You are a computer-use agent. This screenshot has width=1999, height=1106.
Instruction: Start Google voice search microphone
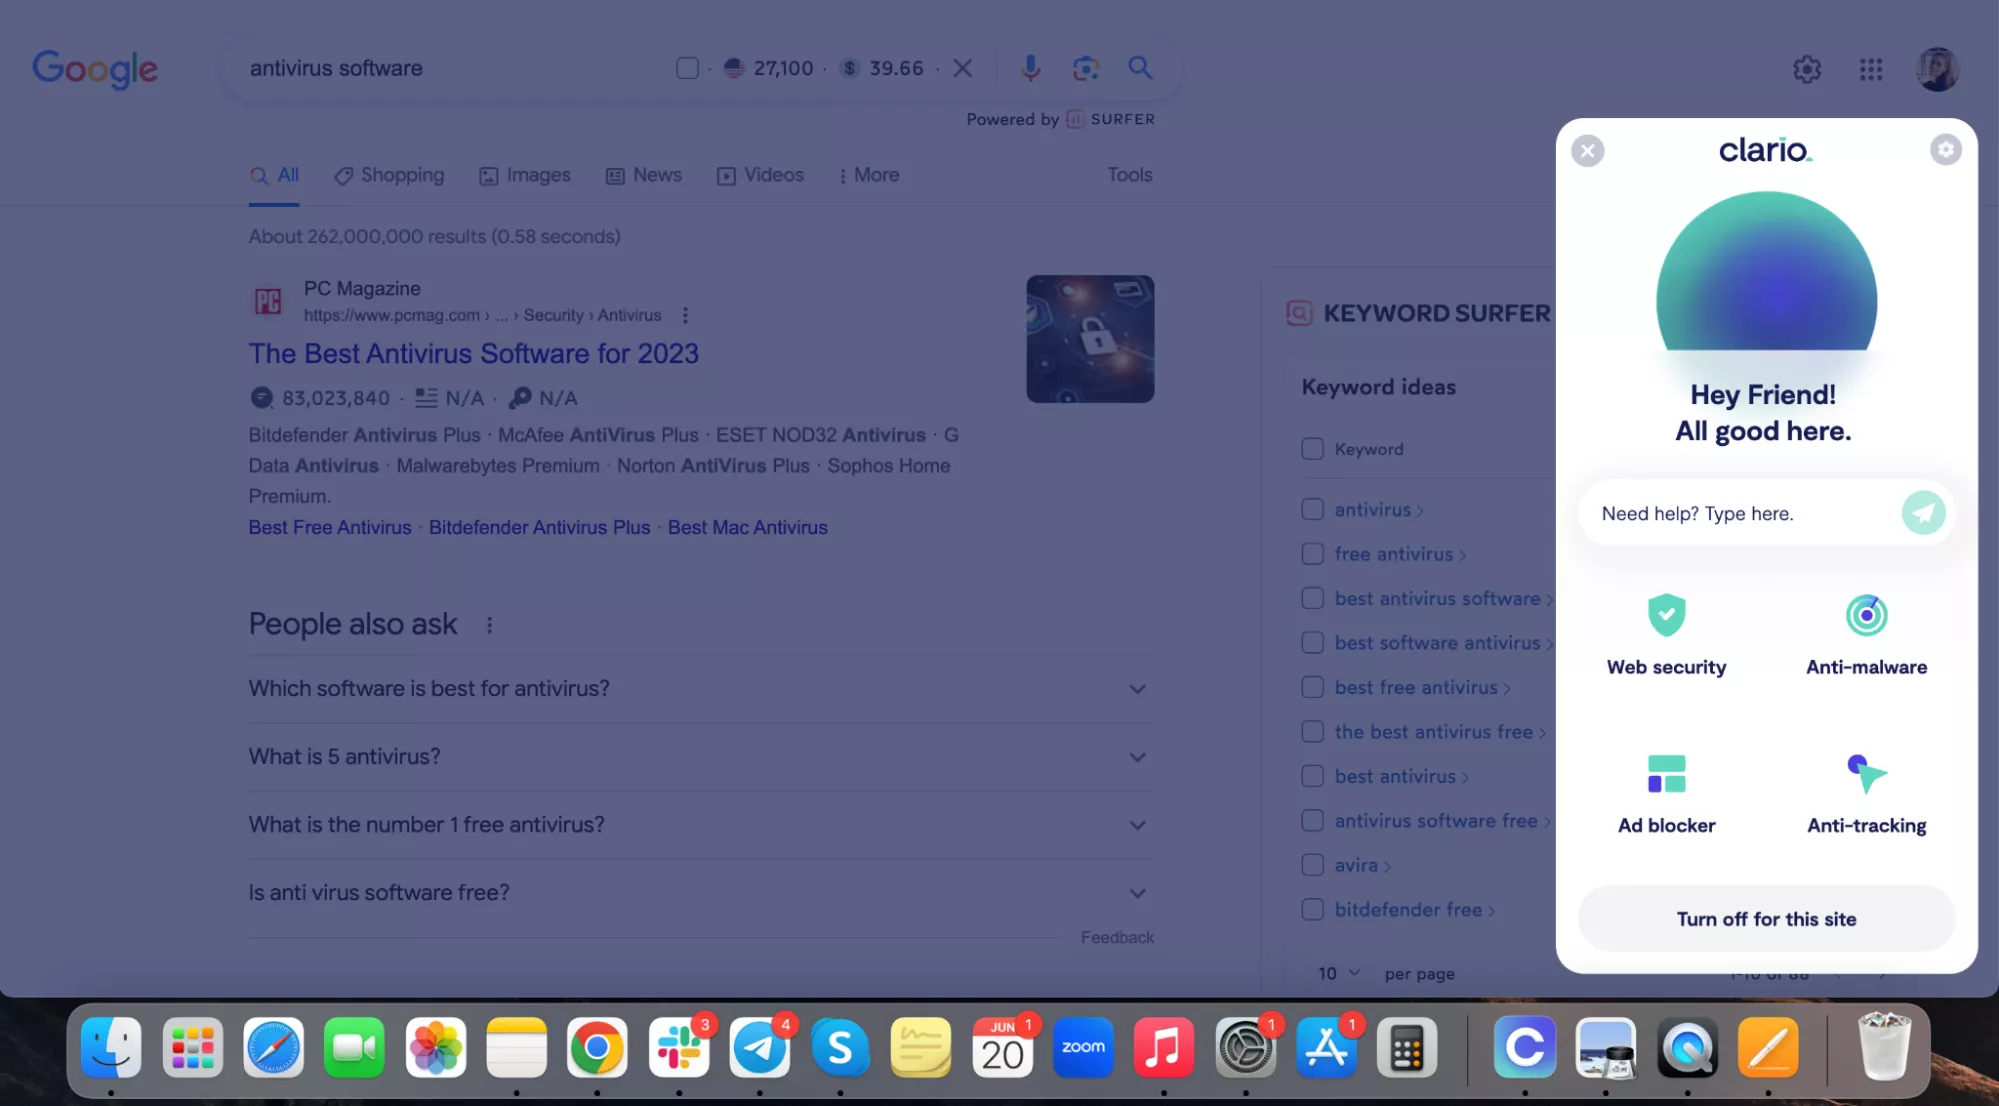tap(1030, 68)
